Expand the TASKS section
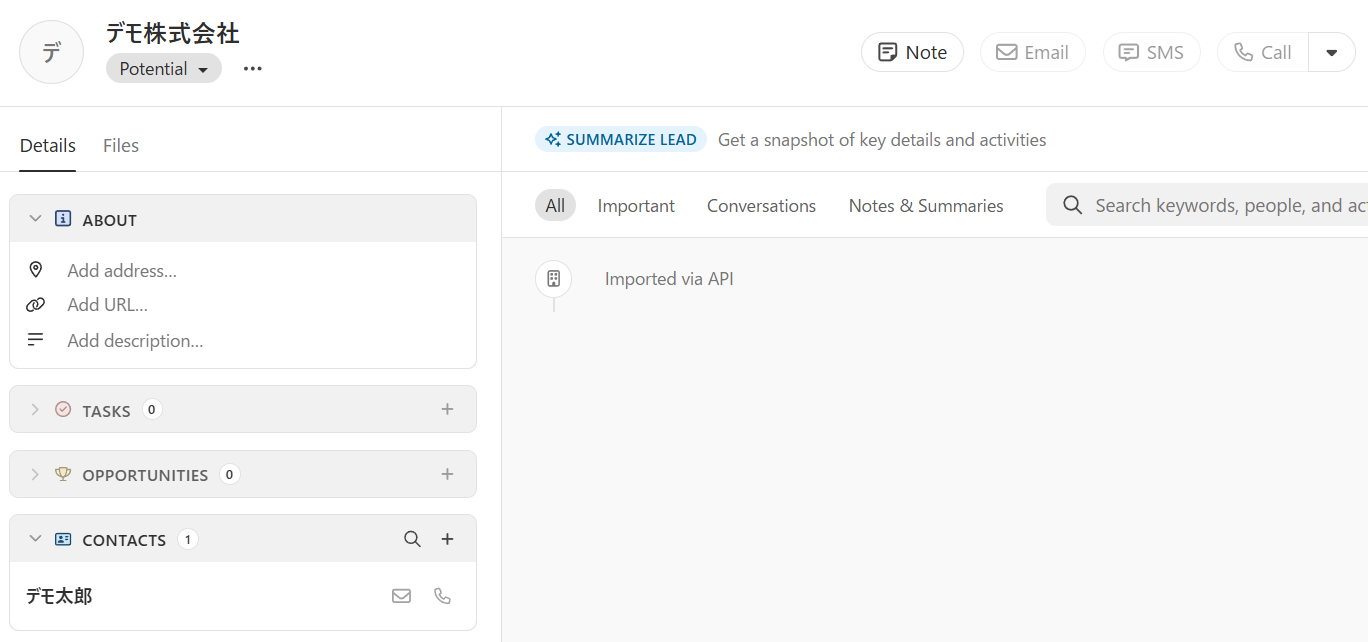Image resolution: width=1368 pixels, height=642 pixels. (x=36, y=410)
